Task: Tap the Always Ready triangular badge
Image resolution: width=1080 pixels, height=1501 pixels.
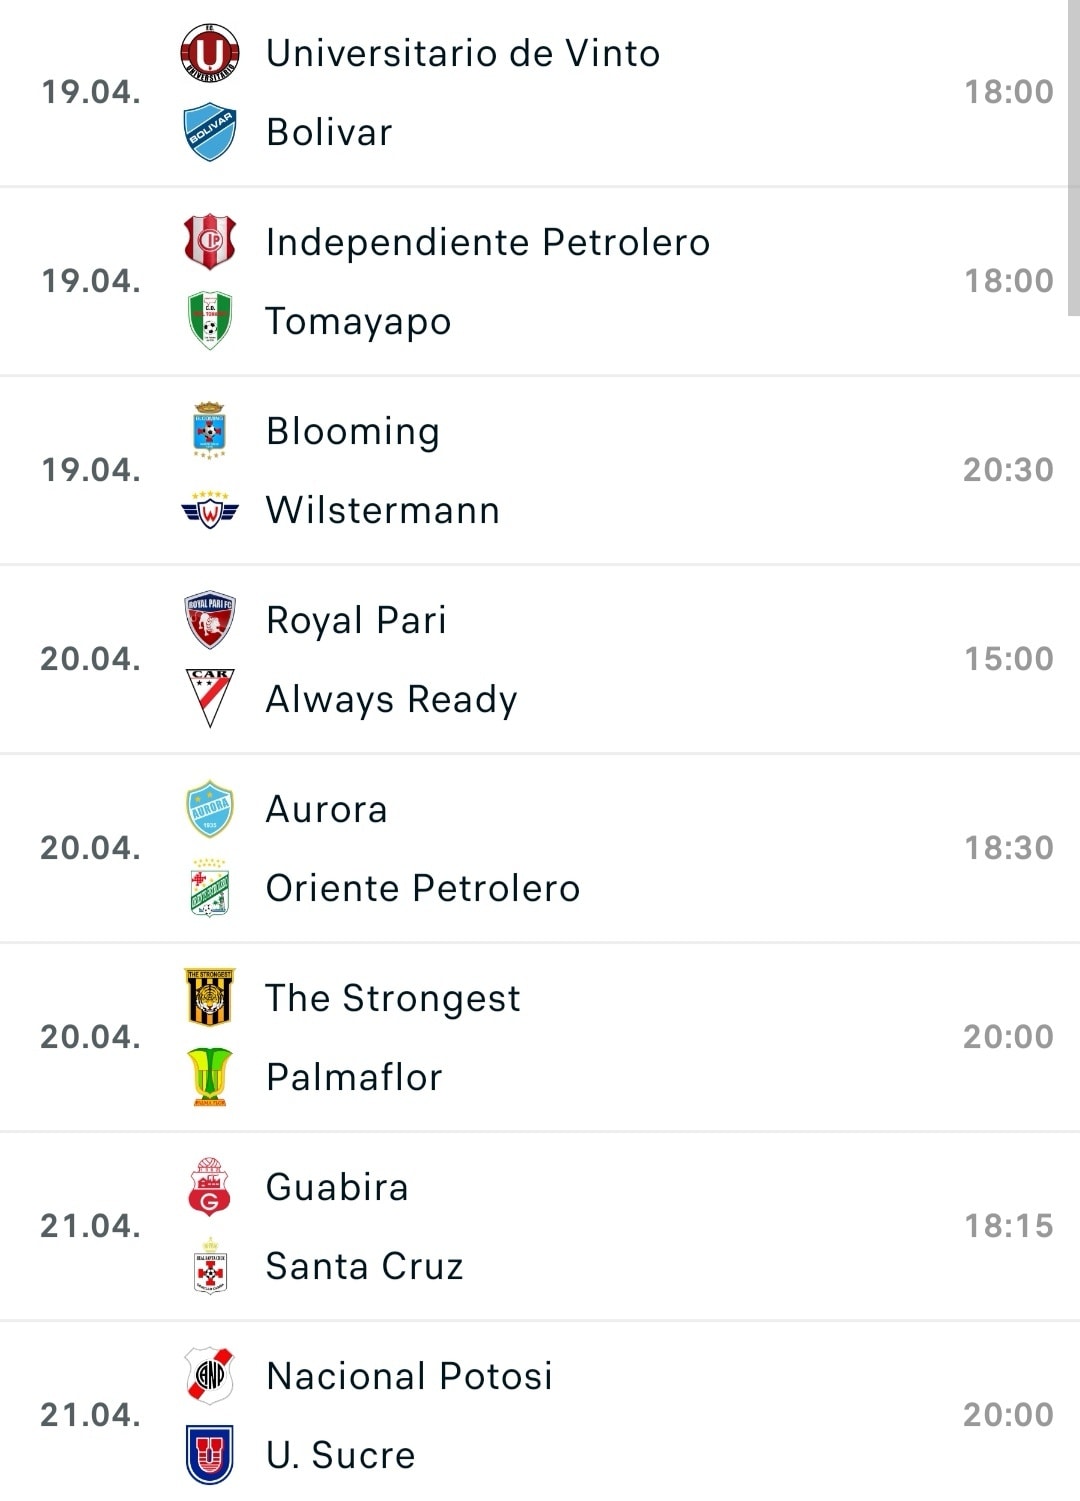Action: (210, 698)
